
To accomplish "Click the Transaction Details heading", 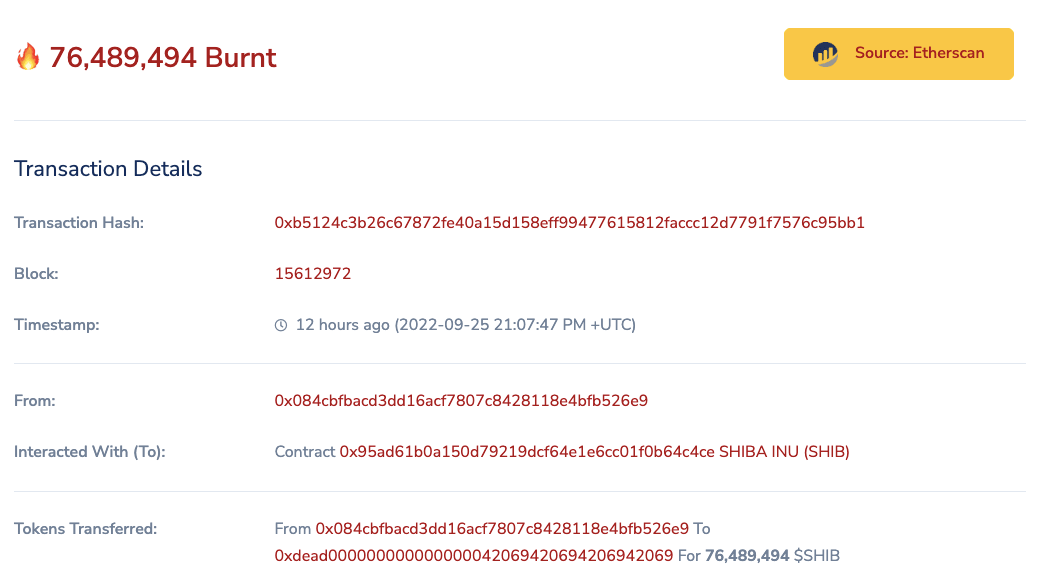I will click(x=107, y=169).
